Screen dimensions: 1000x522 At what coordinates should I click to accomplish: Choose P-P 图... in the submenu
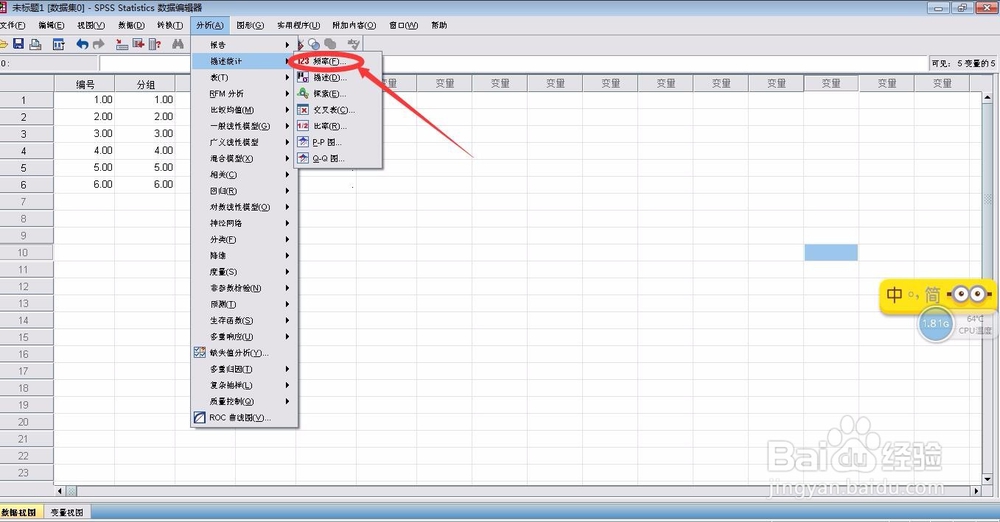pos(337,142)
